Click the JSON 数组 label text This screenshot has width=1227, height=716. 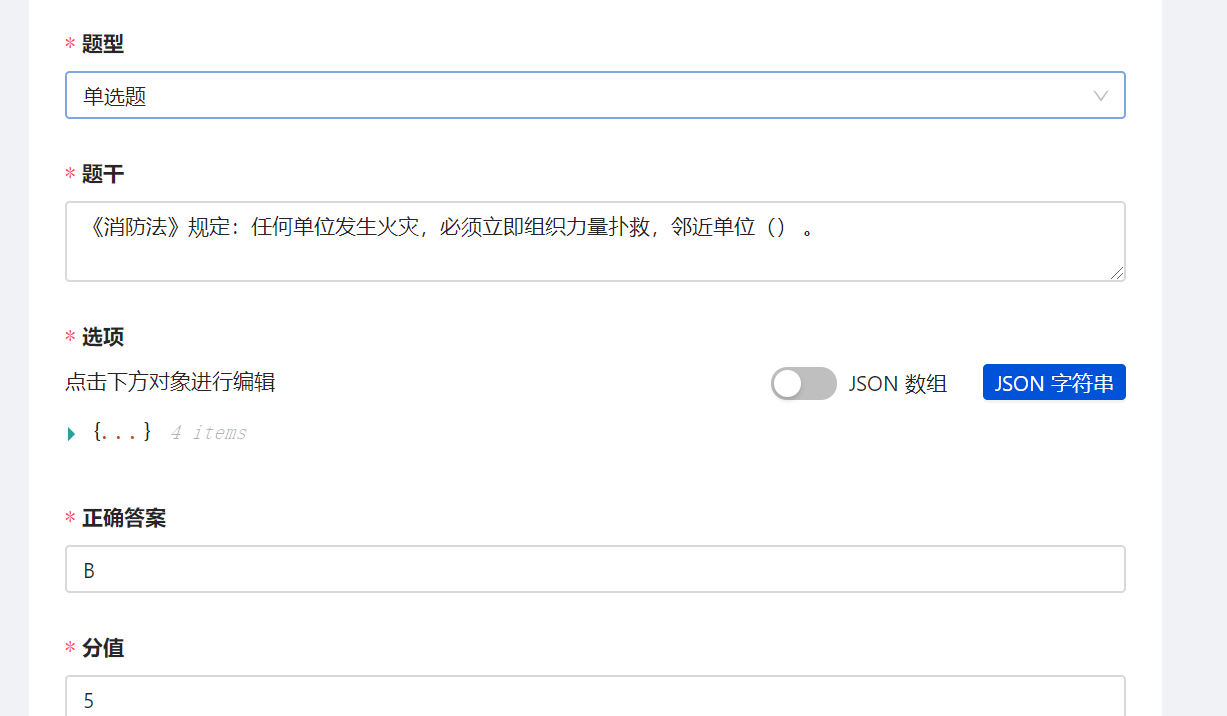(x=898, y=384)
